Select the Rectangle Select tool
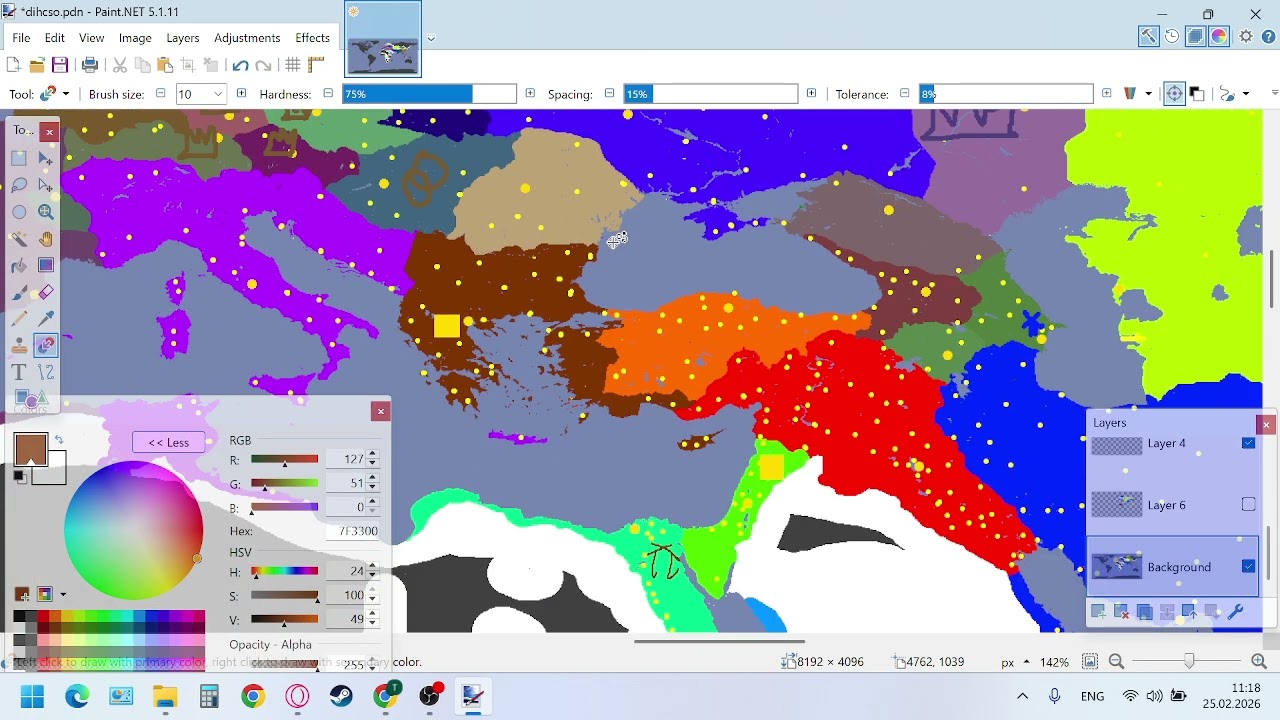Image resolution: width=1280 pixels, height=720 pixels. pos(19,158)
